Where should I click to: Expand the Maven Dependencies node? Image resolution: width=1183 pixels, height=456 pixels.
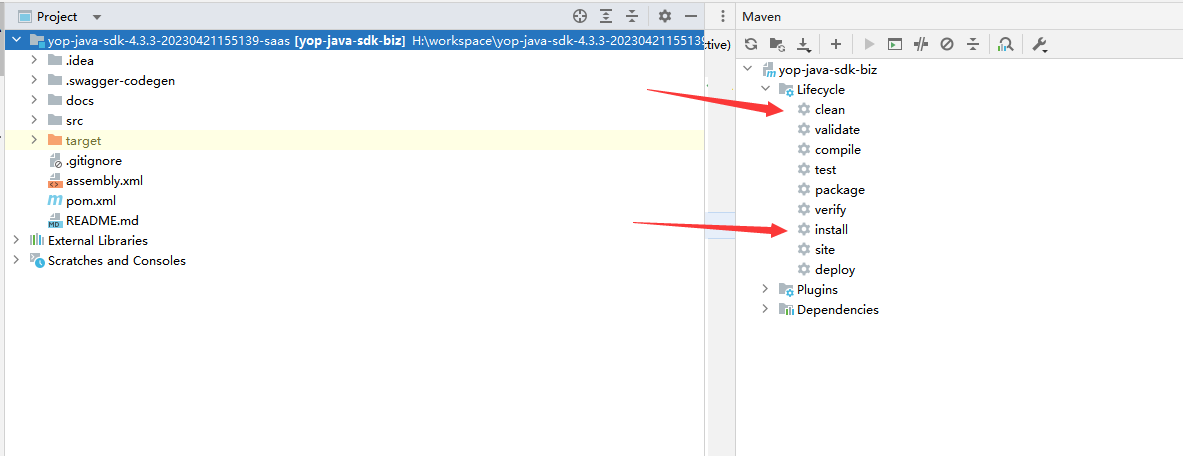[765, 309]
